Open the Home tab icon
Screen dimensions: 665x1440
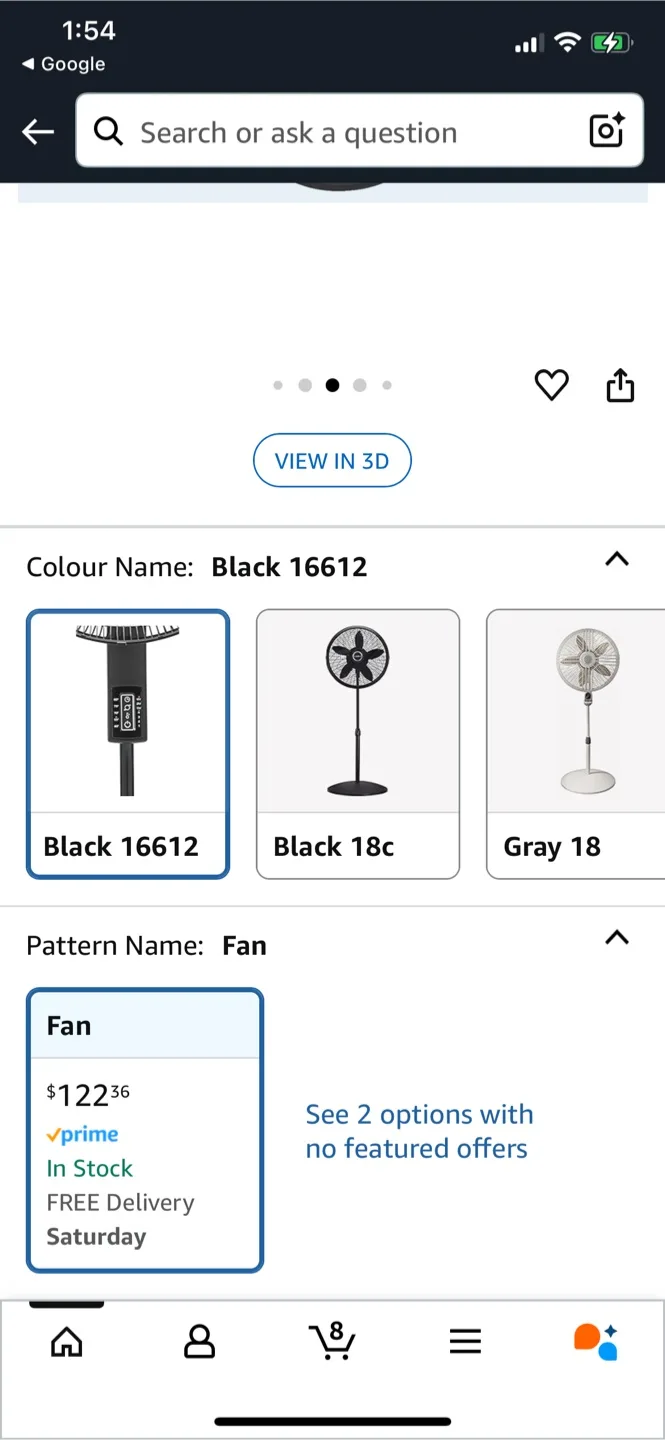coord(66,1342)
